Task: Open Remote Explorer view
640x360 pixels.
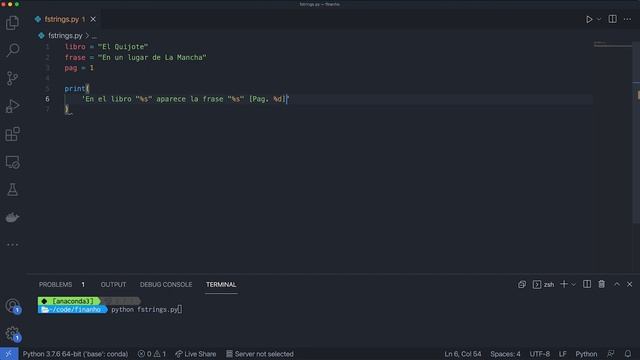Action: click(x=12, y=162)
